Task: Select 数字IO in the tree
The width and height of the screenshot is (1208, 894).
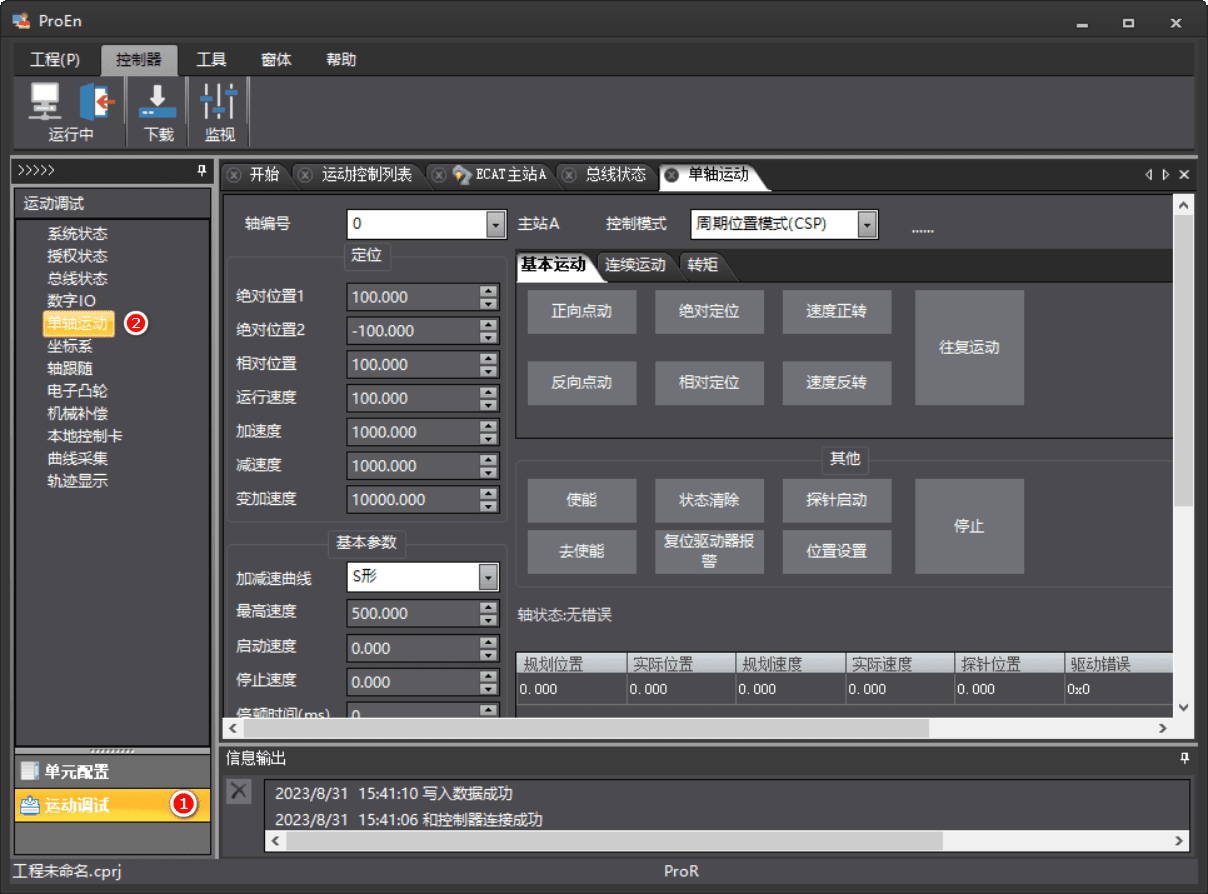Action: (x=71, y=301)
